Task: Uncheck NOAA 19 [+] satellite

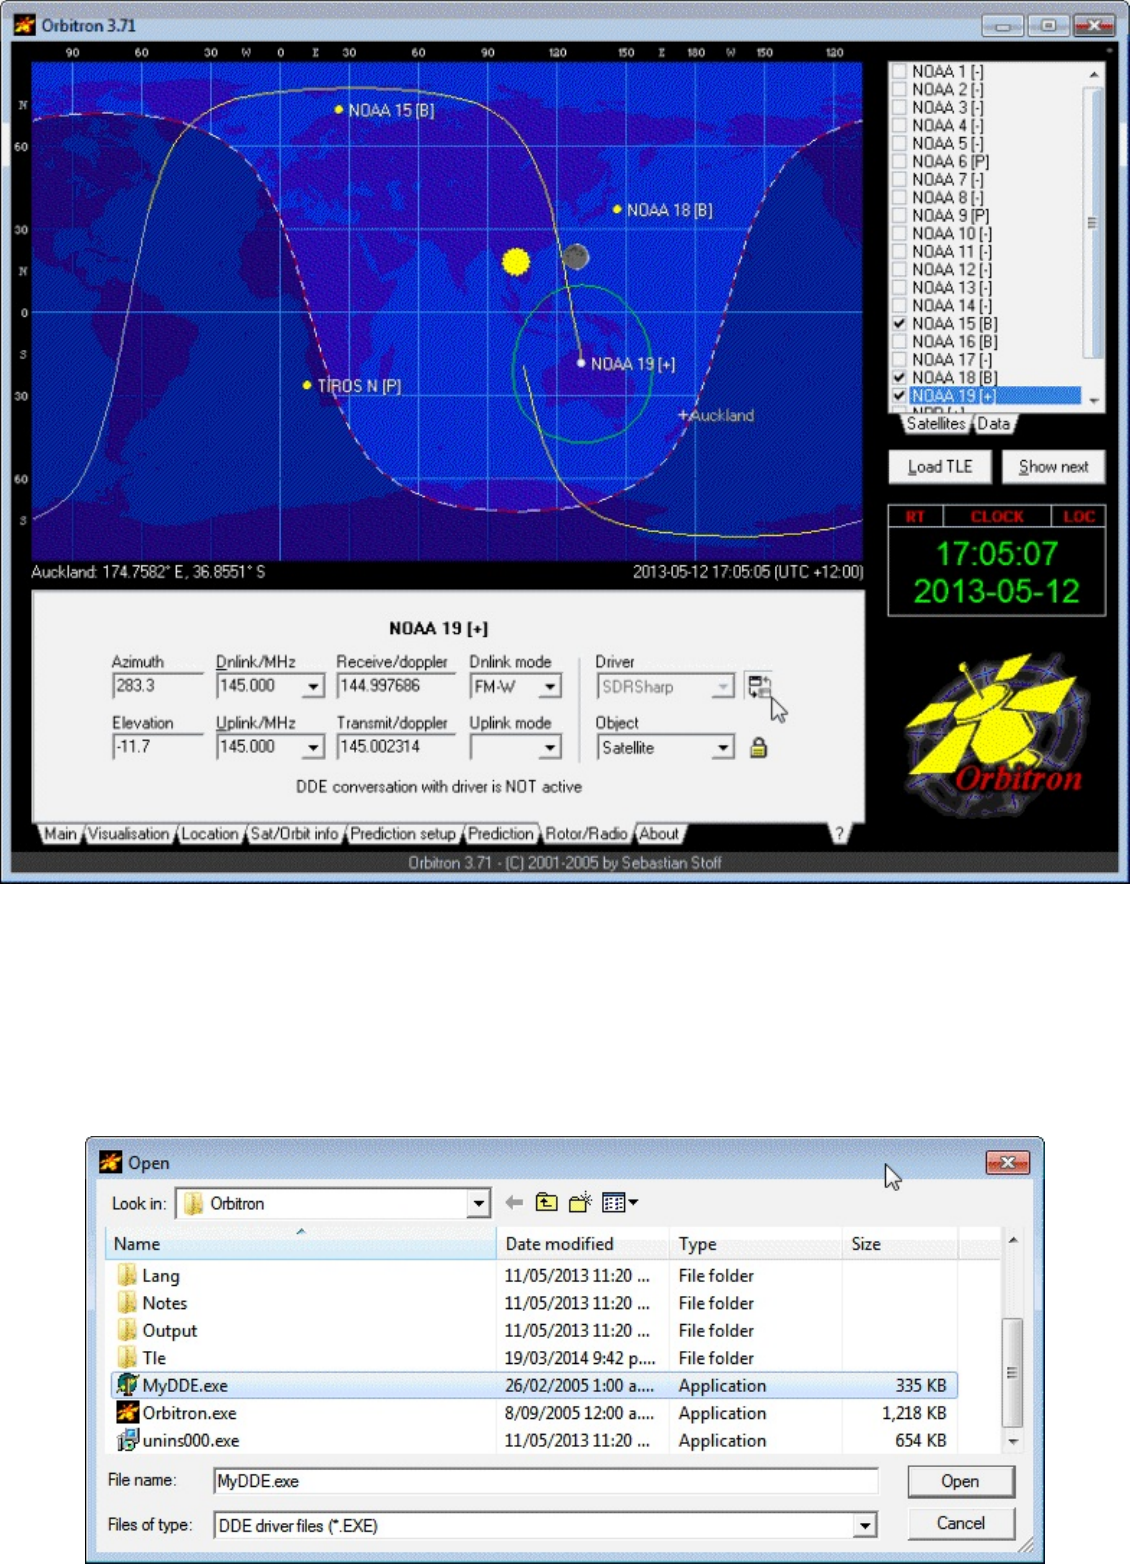Action: click(899, 395)
